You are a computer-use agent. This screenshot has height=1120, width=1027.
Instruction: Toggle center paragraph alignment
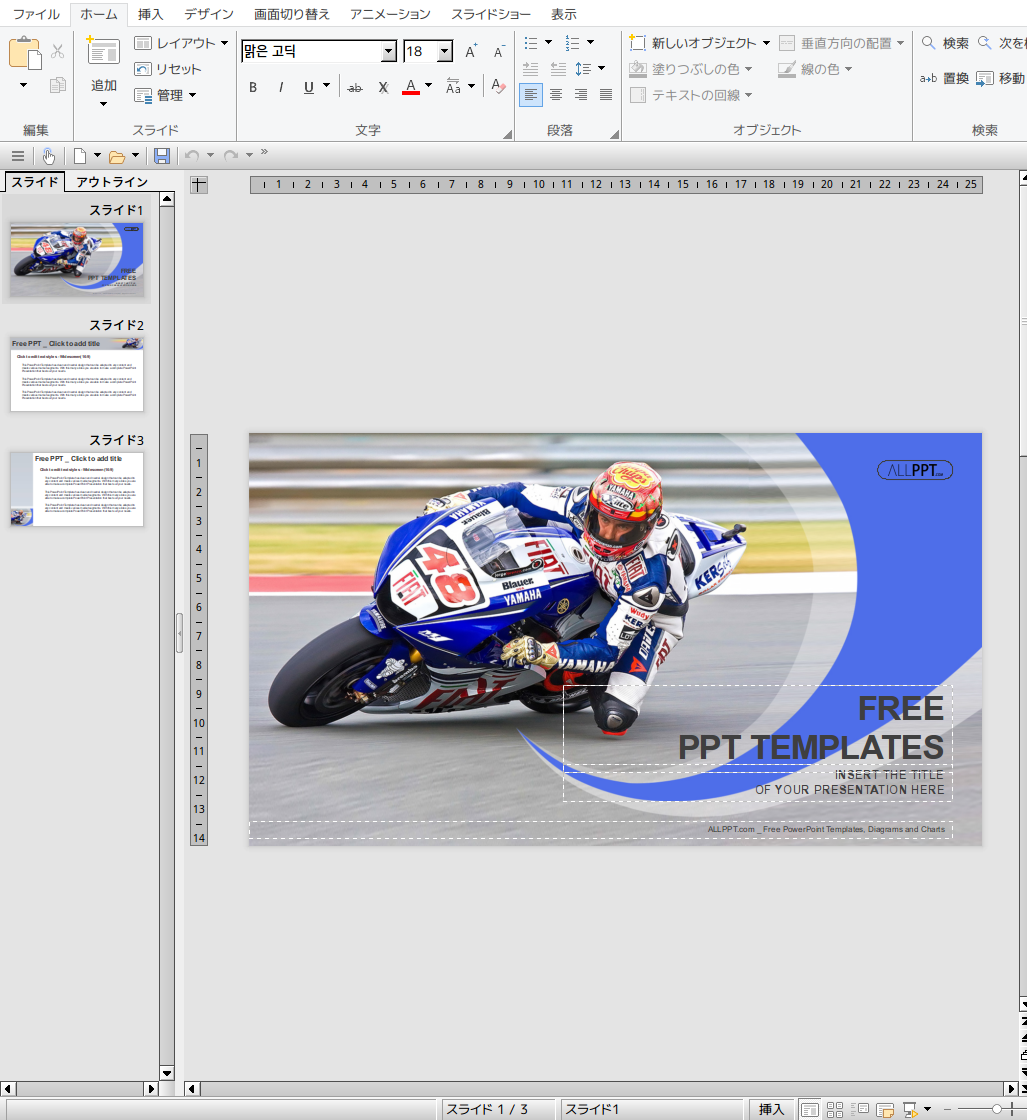click(556, 94)
